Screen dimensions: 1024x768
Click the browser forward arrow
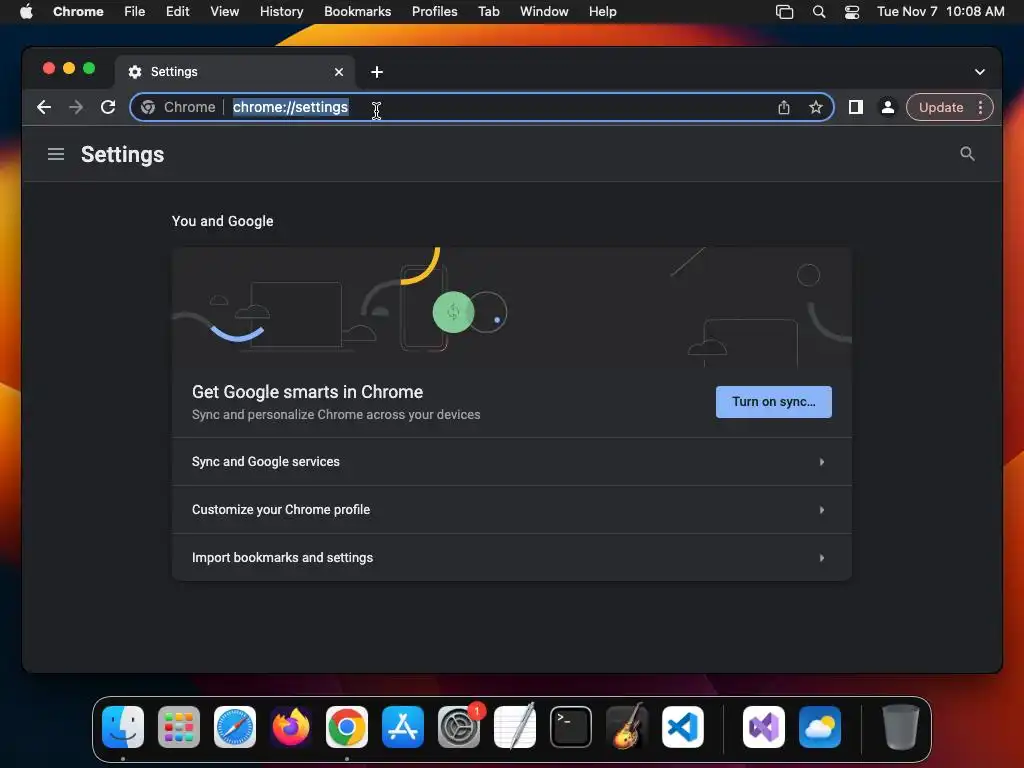[76, 107]
